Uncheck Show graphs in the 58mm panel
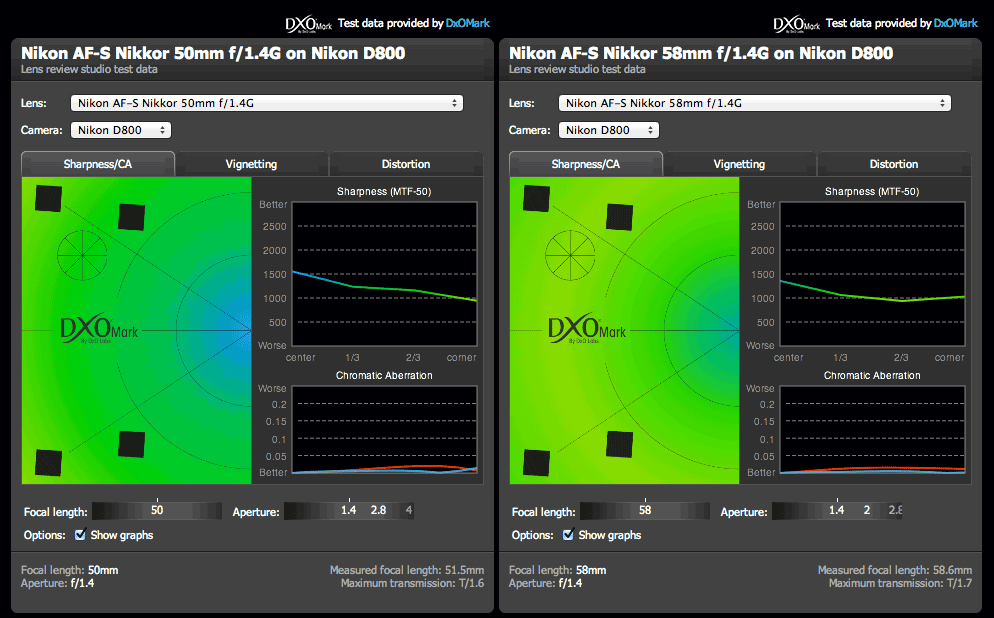 pos(569,534)
